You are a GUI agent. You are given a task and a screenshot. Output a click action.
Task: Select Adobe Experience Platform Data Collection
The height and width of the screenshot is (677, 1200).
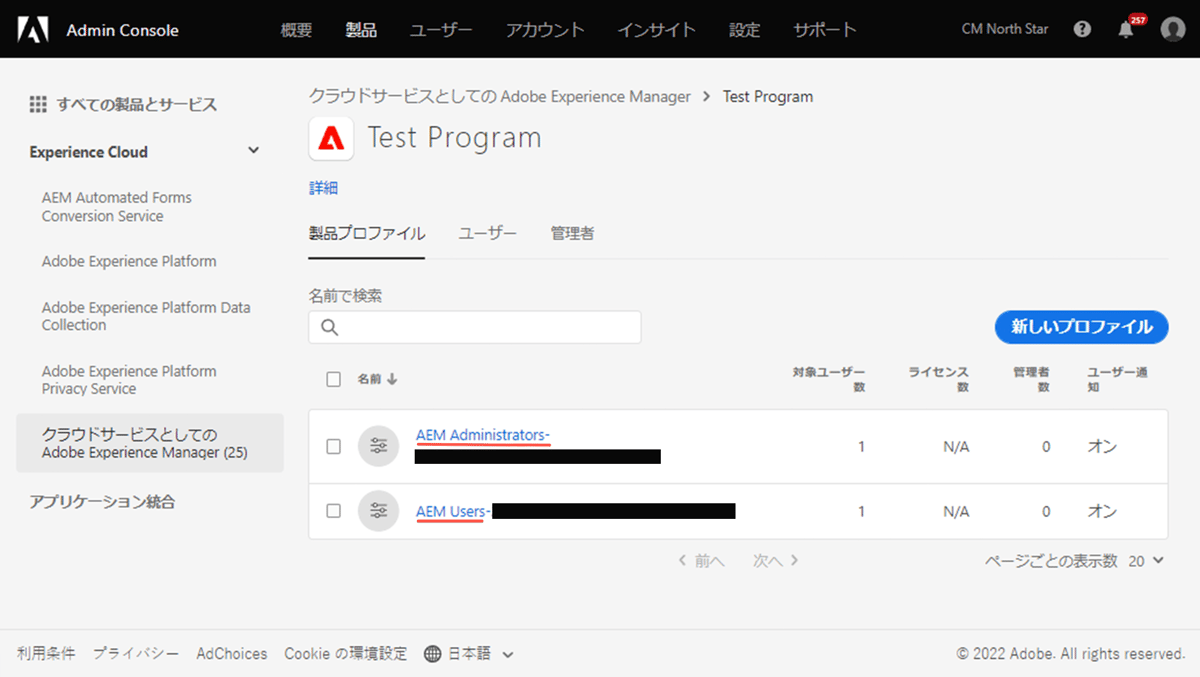(146, 316)
